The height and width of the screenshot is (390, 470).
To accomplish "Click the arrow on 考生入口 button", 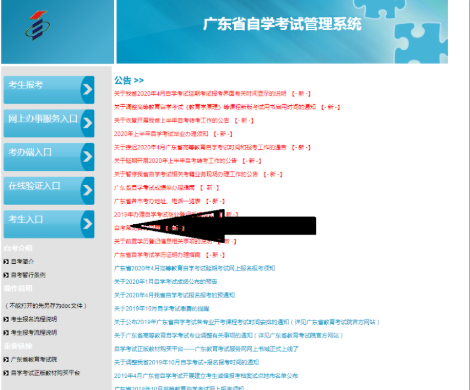I will click(87, 224).
